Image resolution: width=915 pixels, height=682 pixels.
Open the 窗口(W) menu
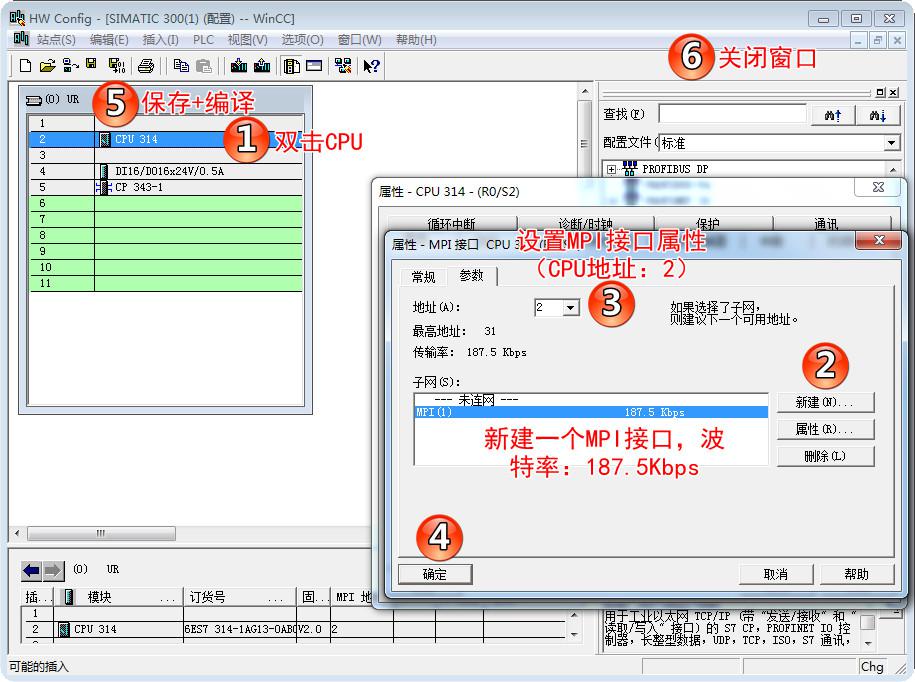[x=359, y=40]
